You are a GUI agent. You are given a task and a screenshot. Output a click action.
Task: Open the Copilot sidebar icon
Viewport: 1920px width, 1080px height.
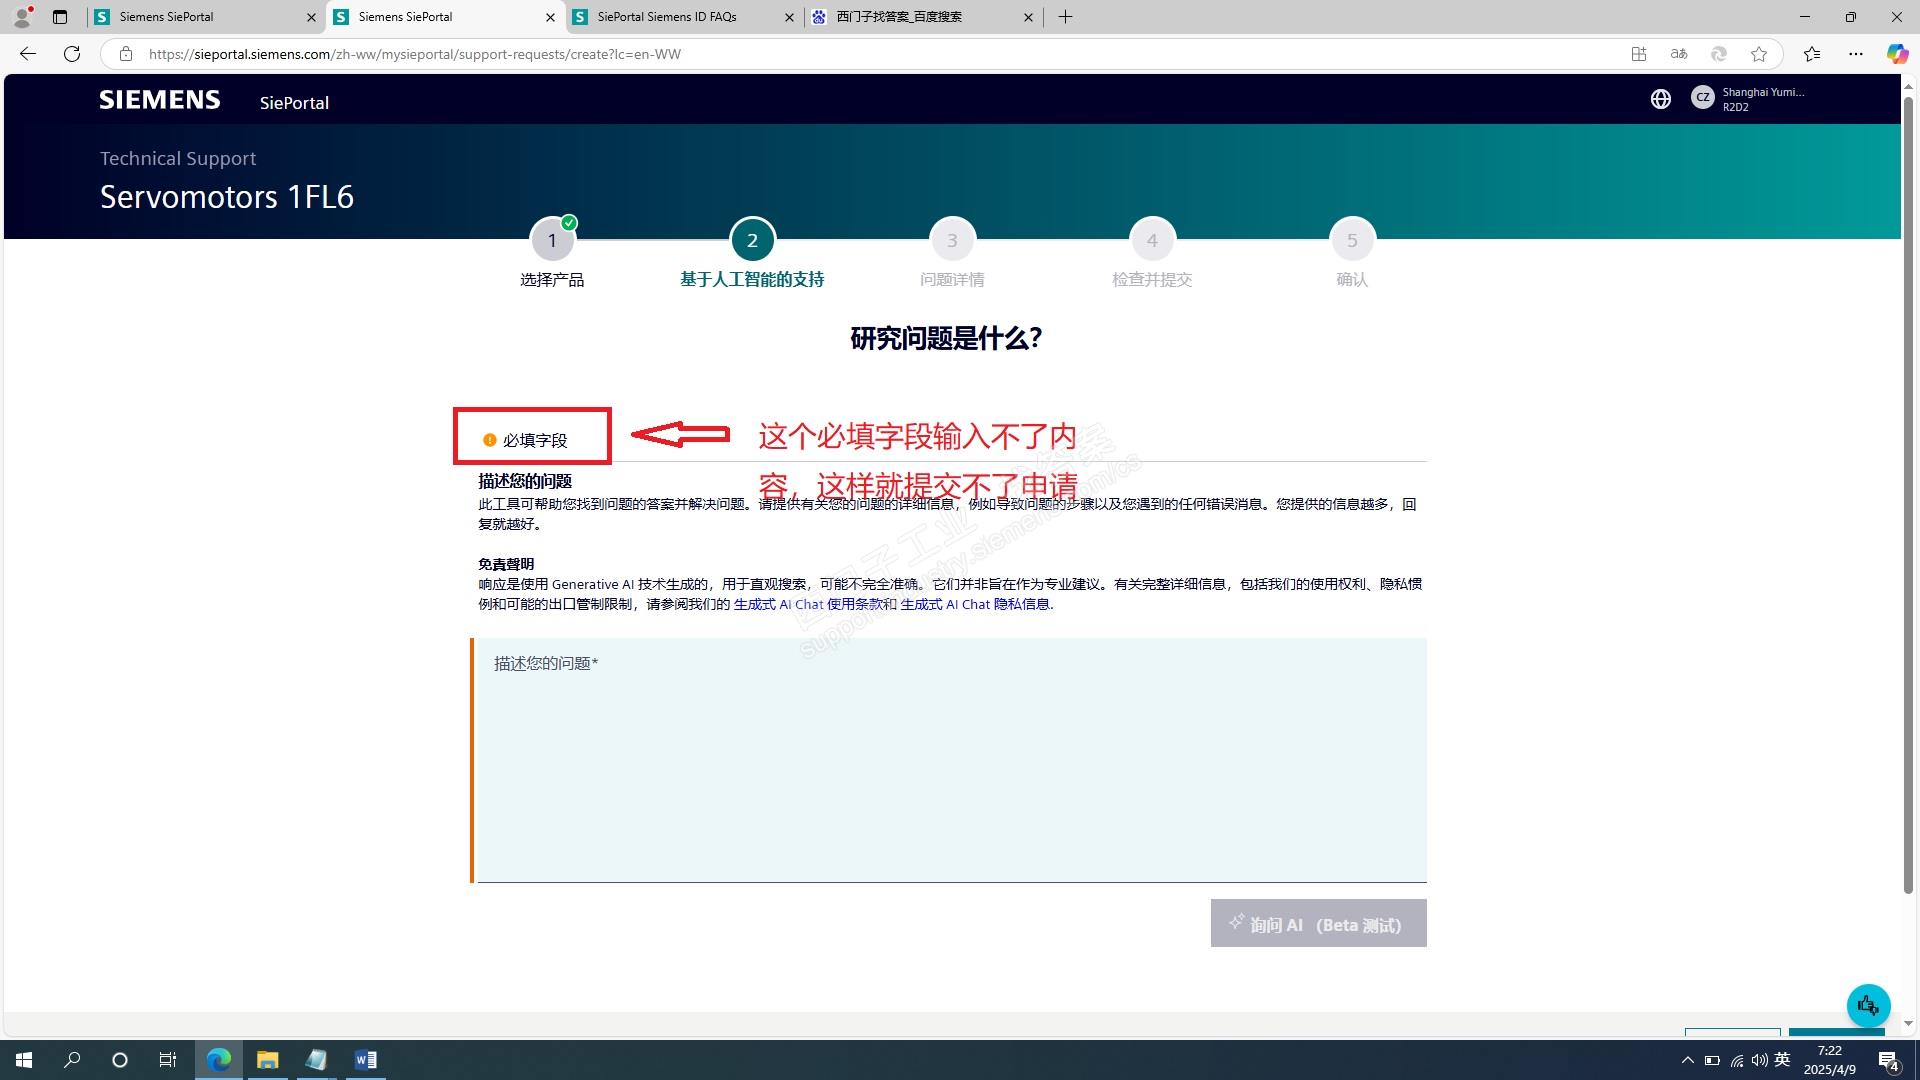click(1896, 54)
